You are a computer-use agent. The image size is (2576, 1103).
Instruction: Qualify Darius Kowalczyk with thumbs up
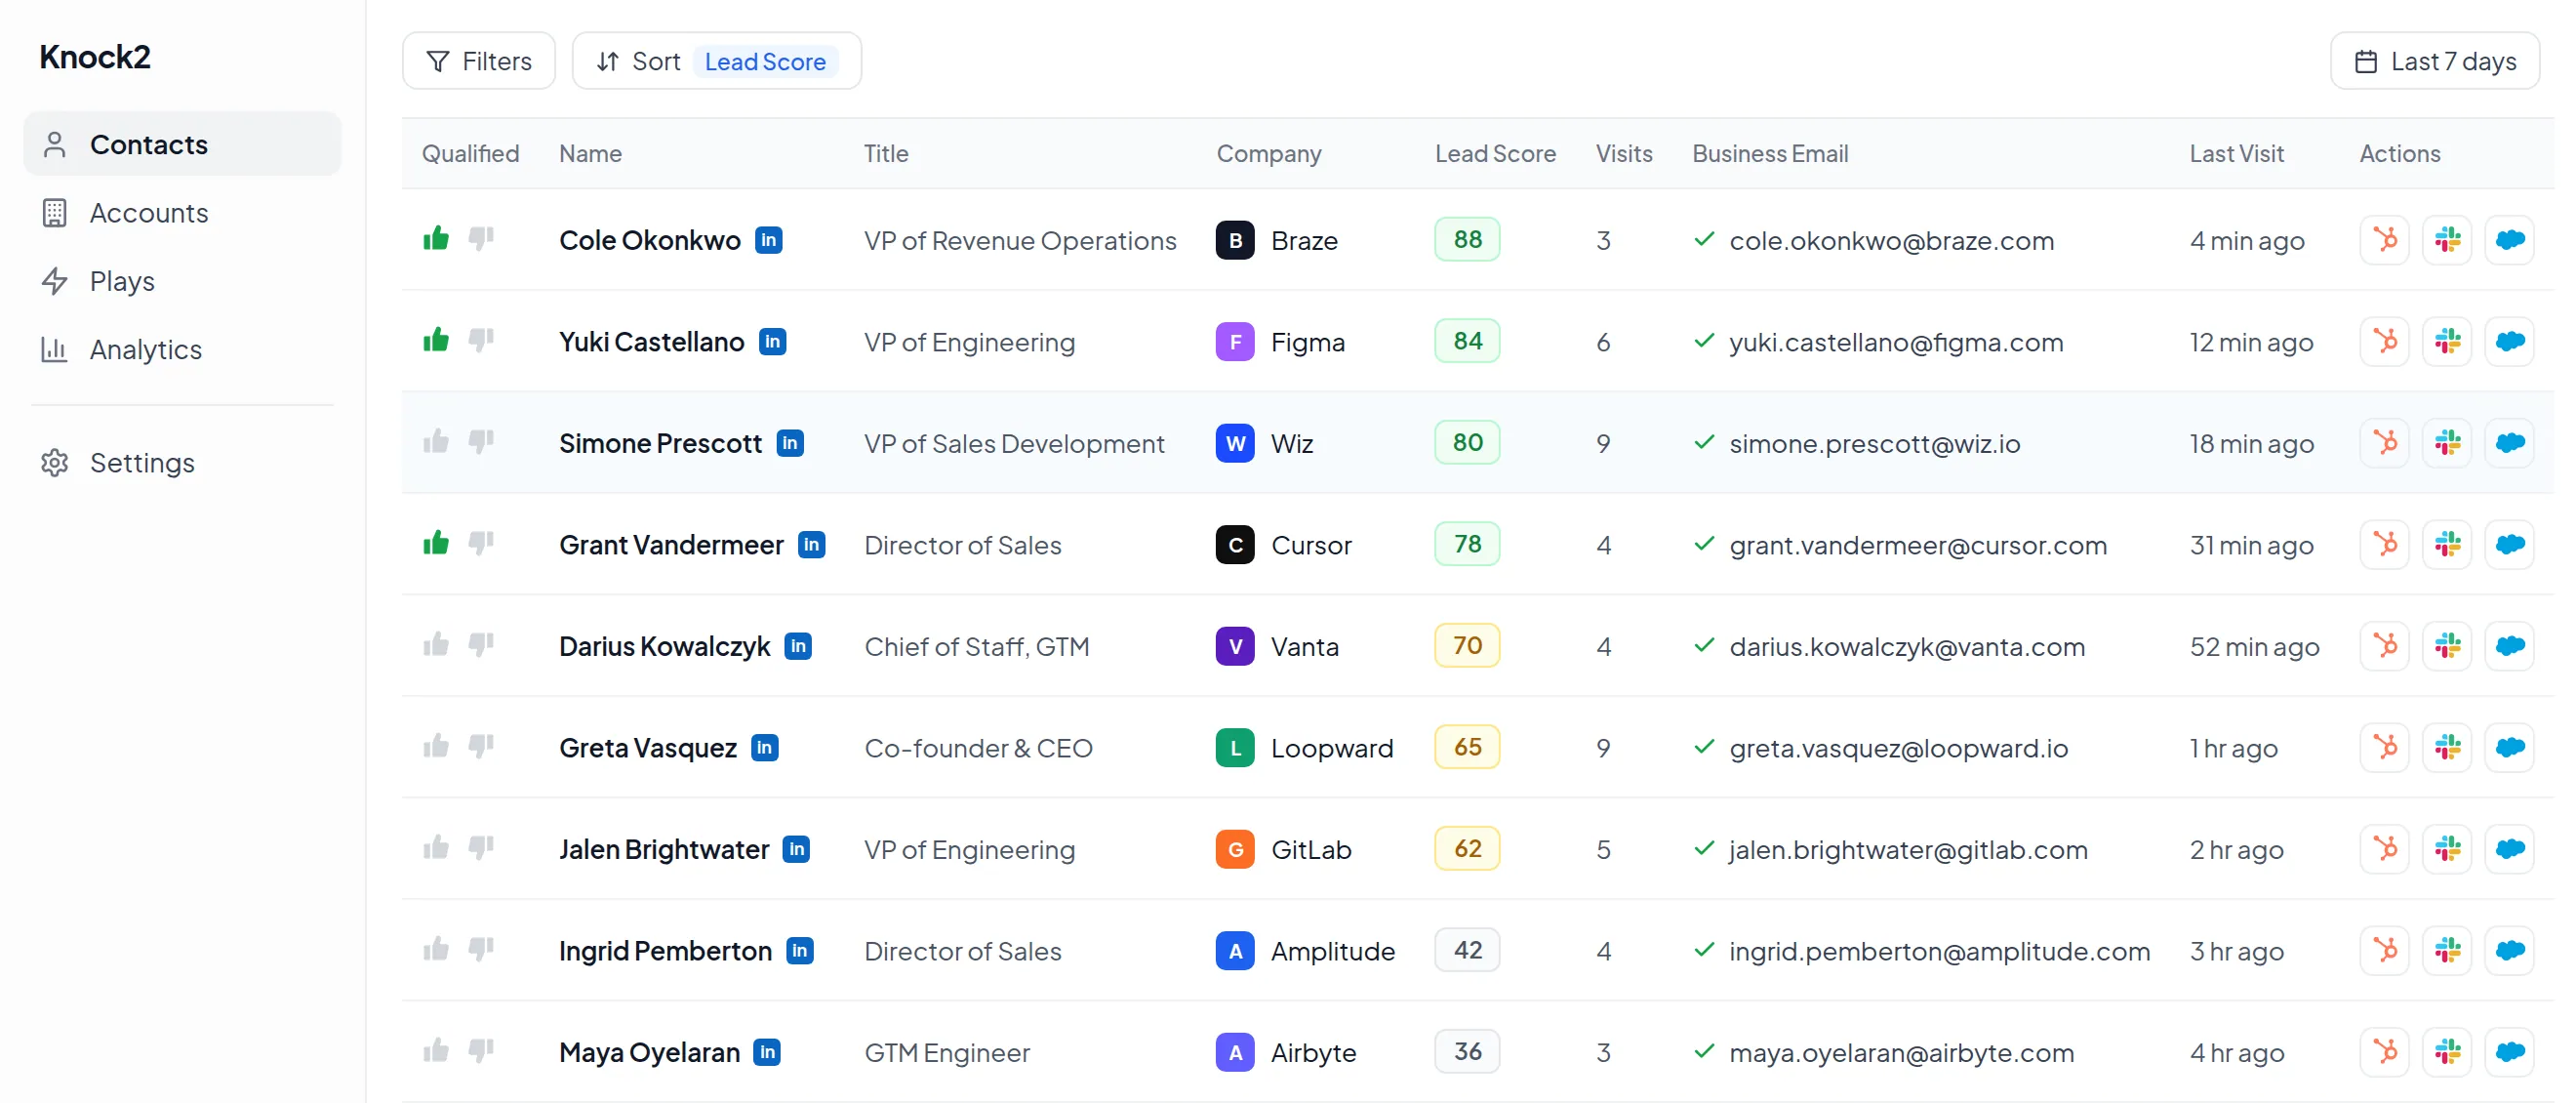pyautogui.click(x=436, y=644)
